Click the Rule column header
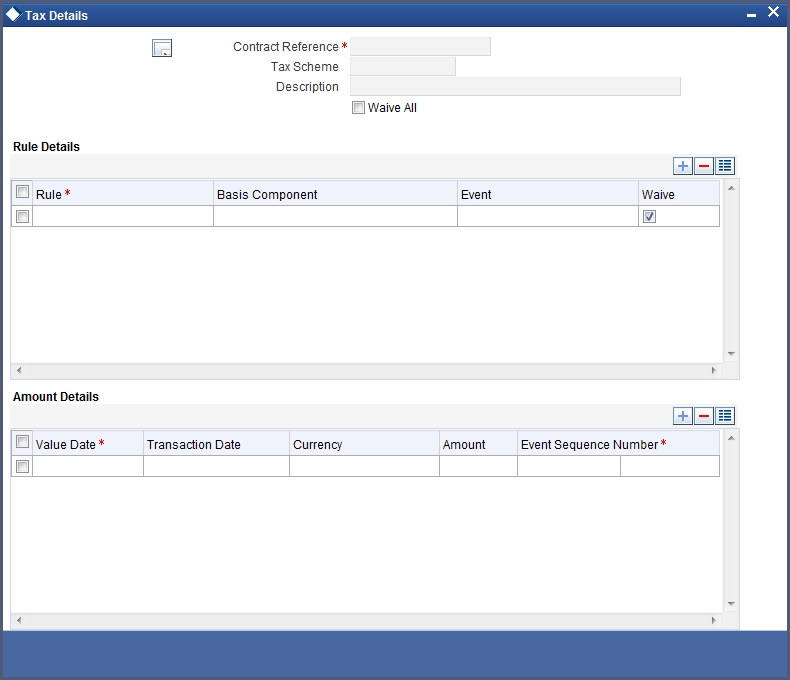Viewport: 790px width, 680px height. [123, 194]
